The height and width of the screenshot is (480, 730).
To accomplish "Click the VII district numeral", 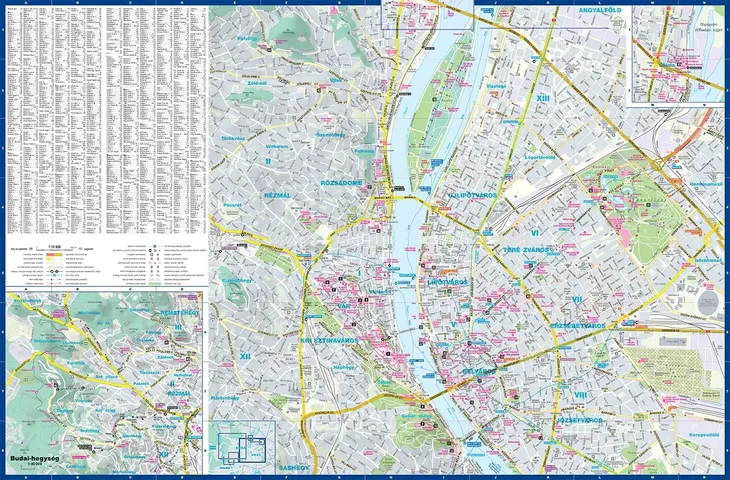I will pos(577,299).
